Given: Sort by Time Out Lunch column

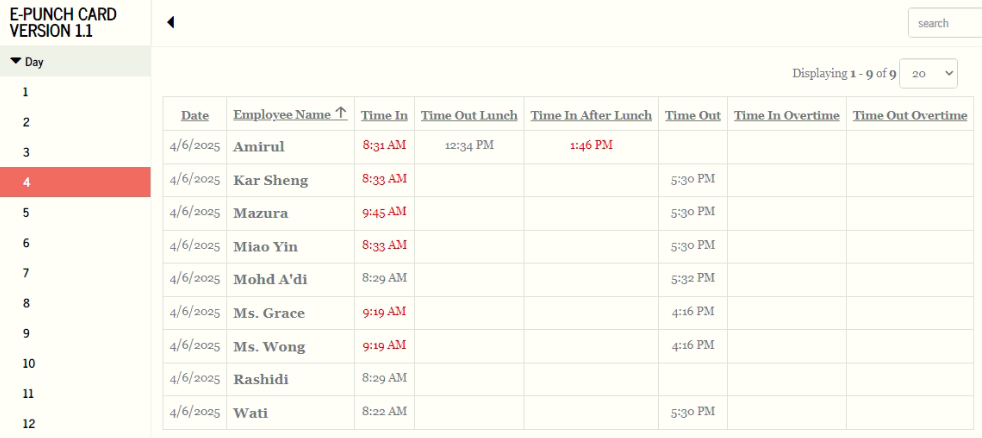Looking at the screenshot, I should [469, 115].
